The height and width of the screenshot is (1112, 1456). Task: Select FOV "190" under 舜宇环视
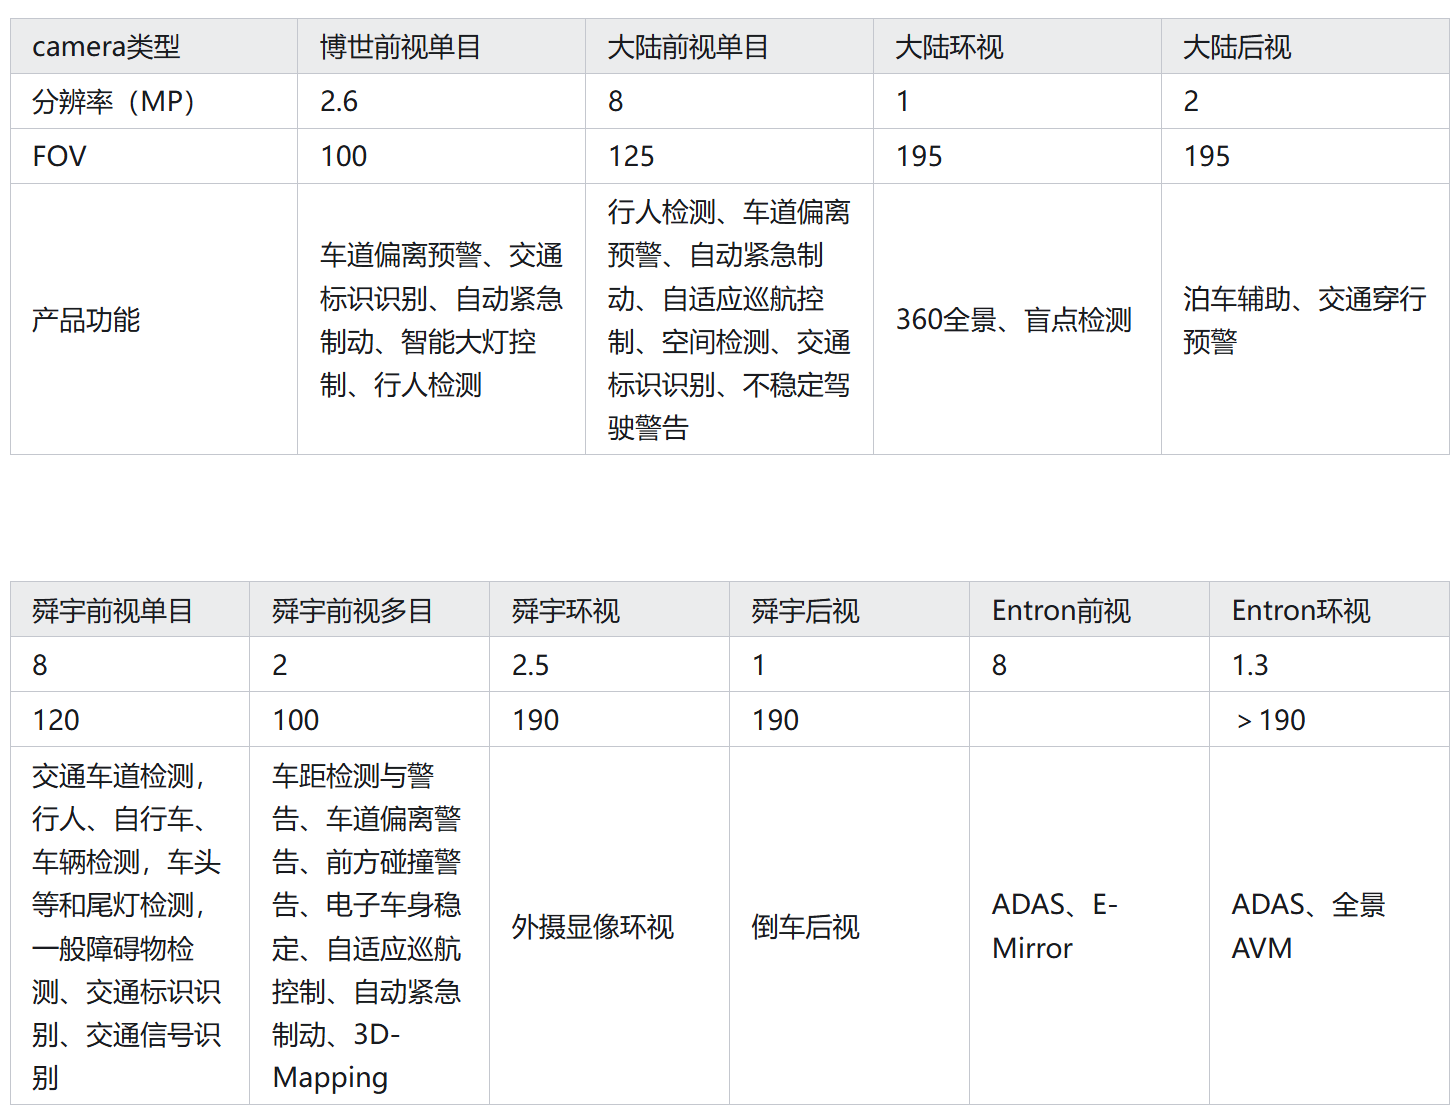tap(609, 720)
